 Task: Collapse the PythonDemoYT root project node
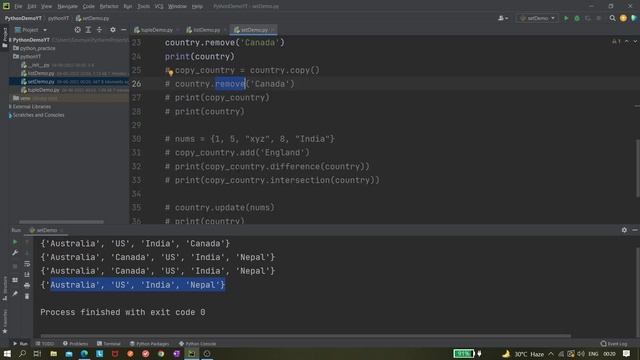[10, 40]
